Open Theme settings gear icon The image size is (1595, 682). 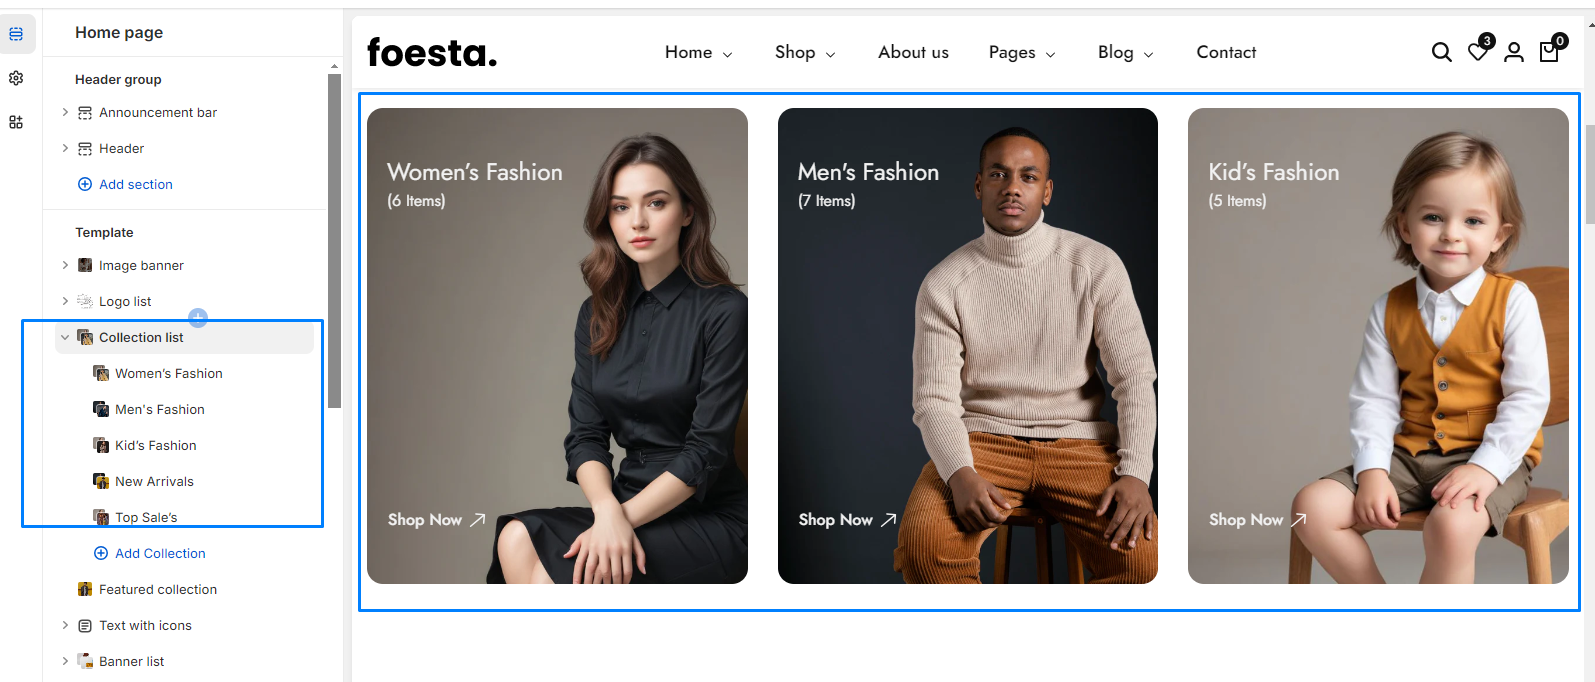click(x=16, y=78)
